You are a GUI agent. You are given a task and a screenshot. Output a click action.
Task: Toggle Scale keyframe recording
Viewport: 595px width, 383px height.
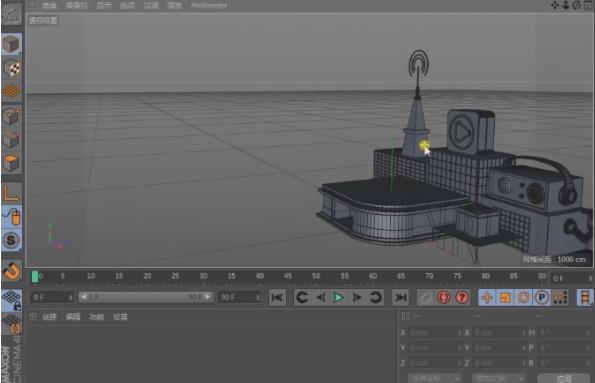coord(505,297)
